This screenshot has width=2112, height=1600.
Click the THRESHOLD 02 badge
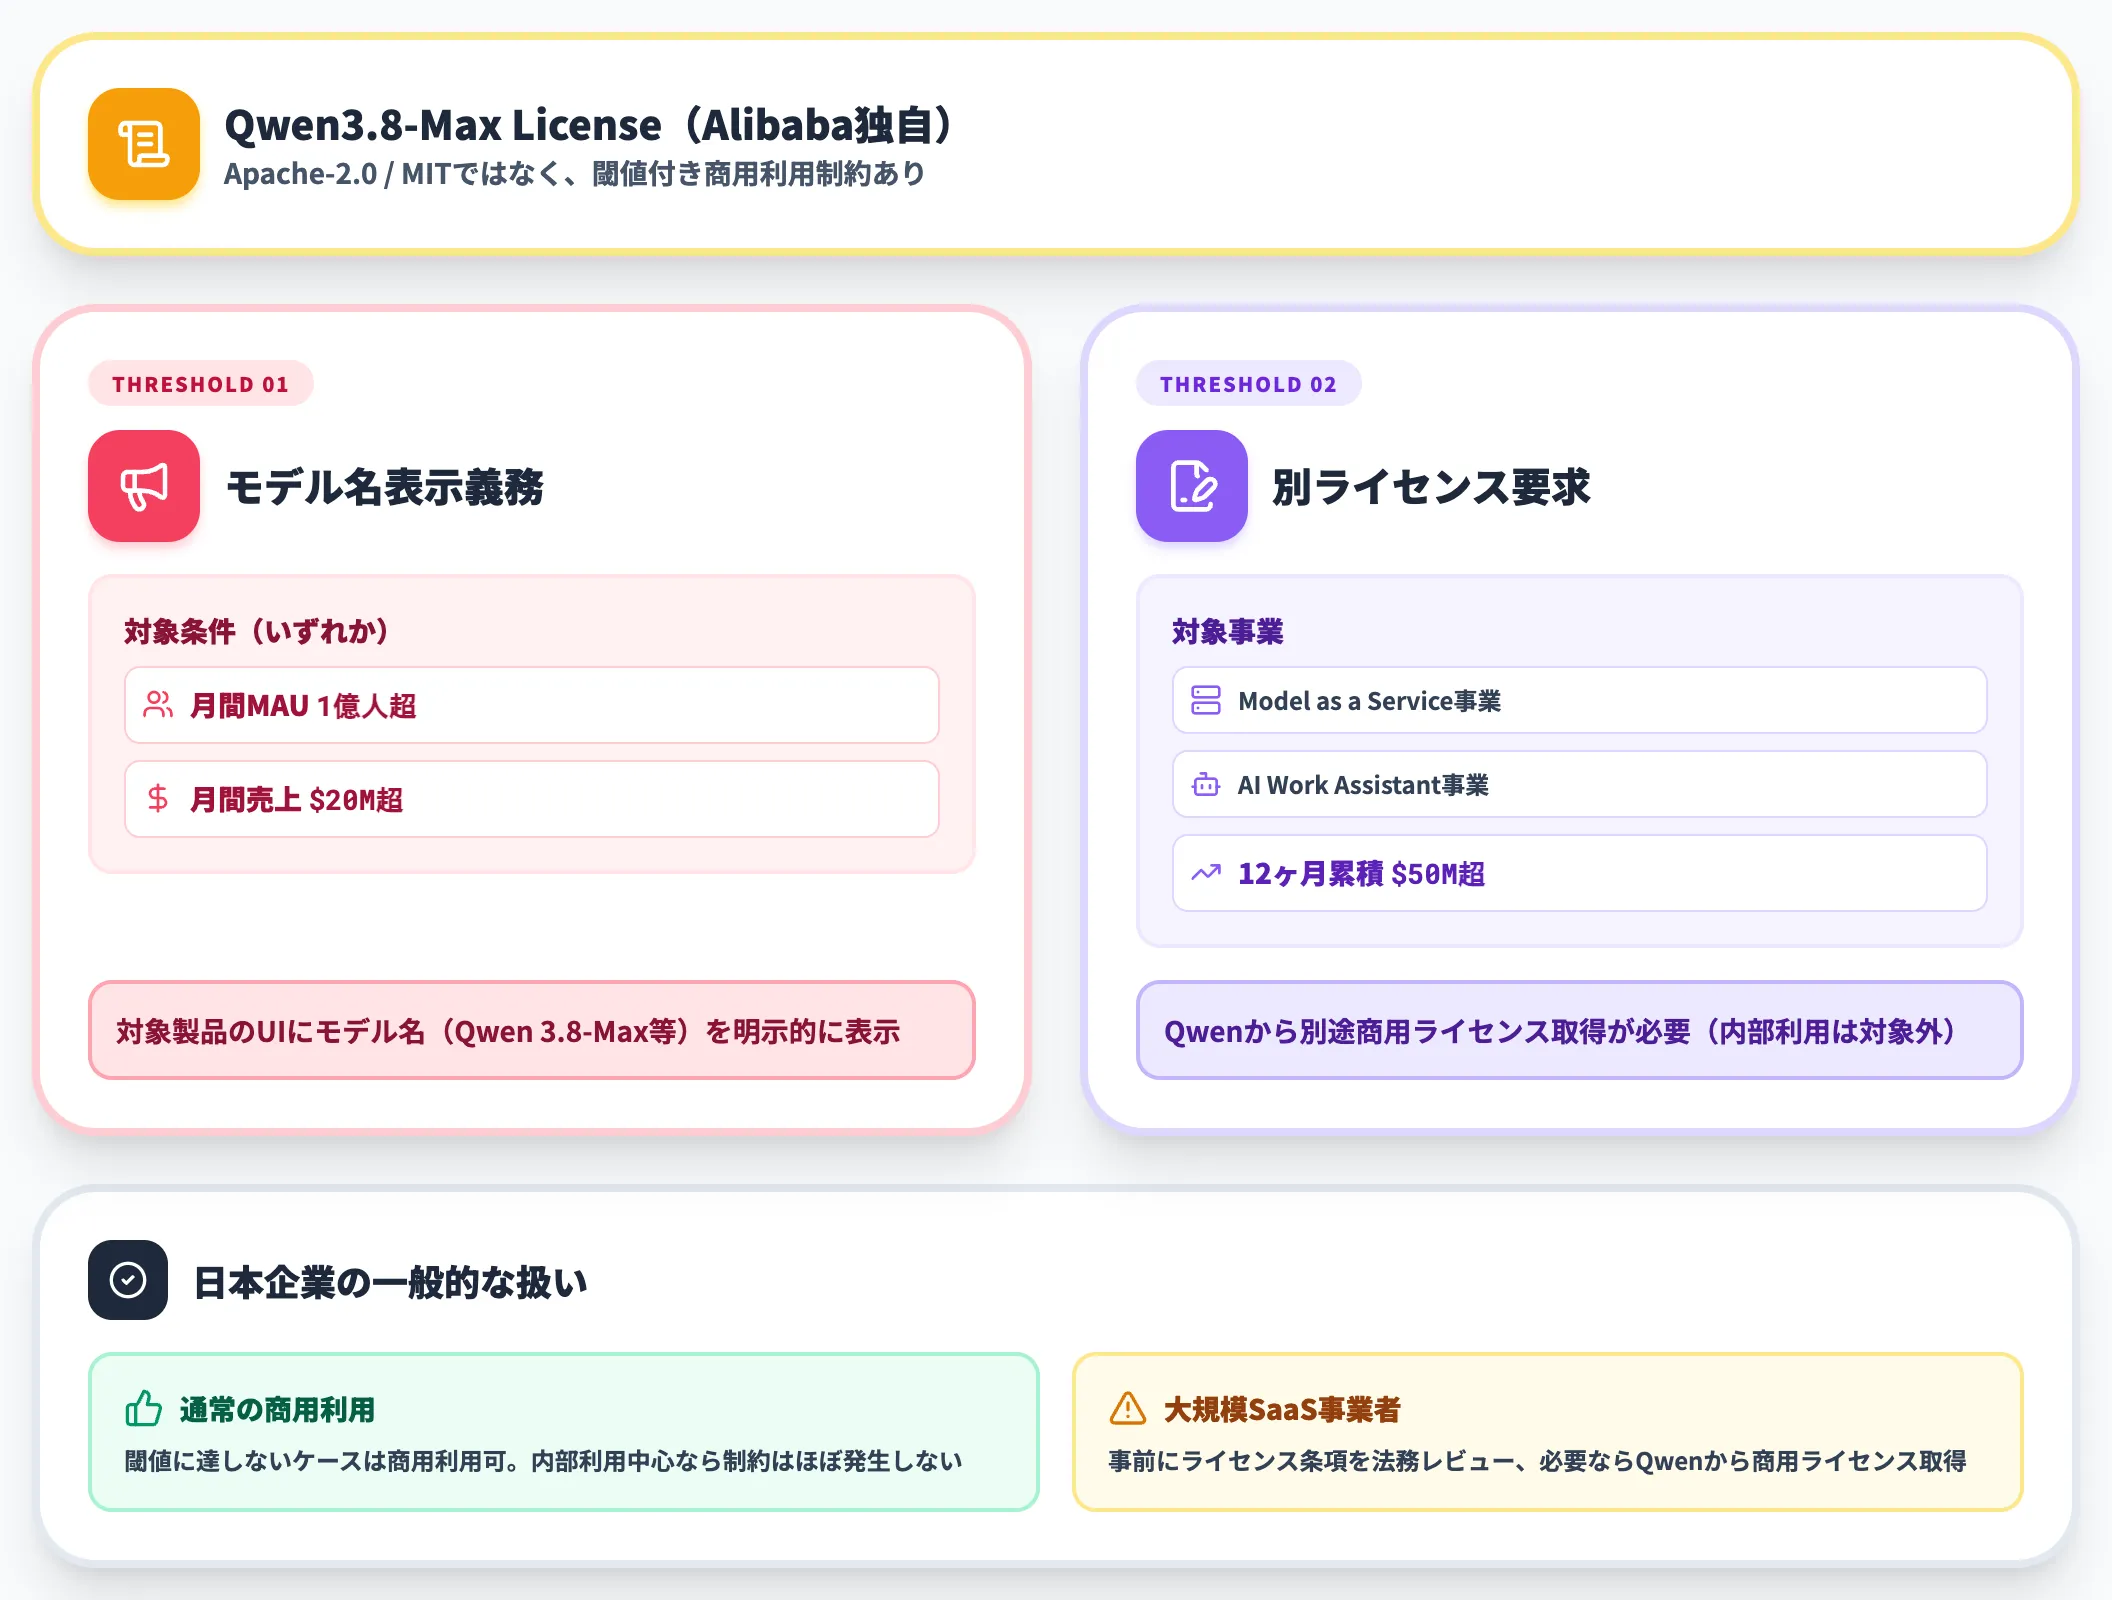[x=1249, y=384]
